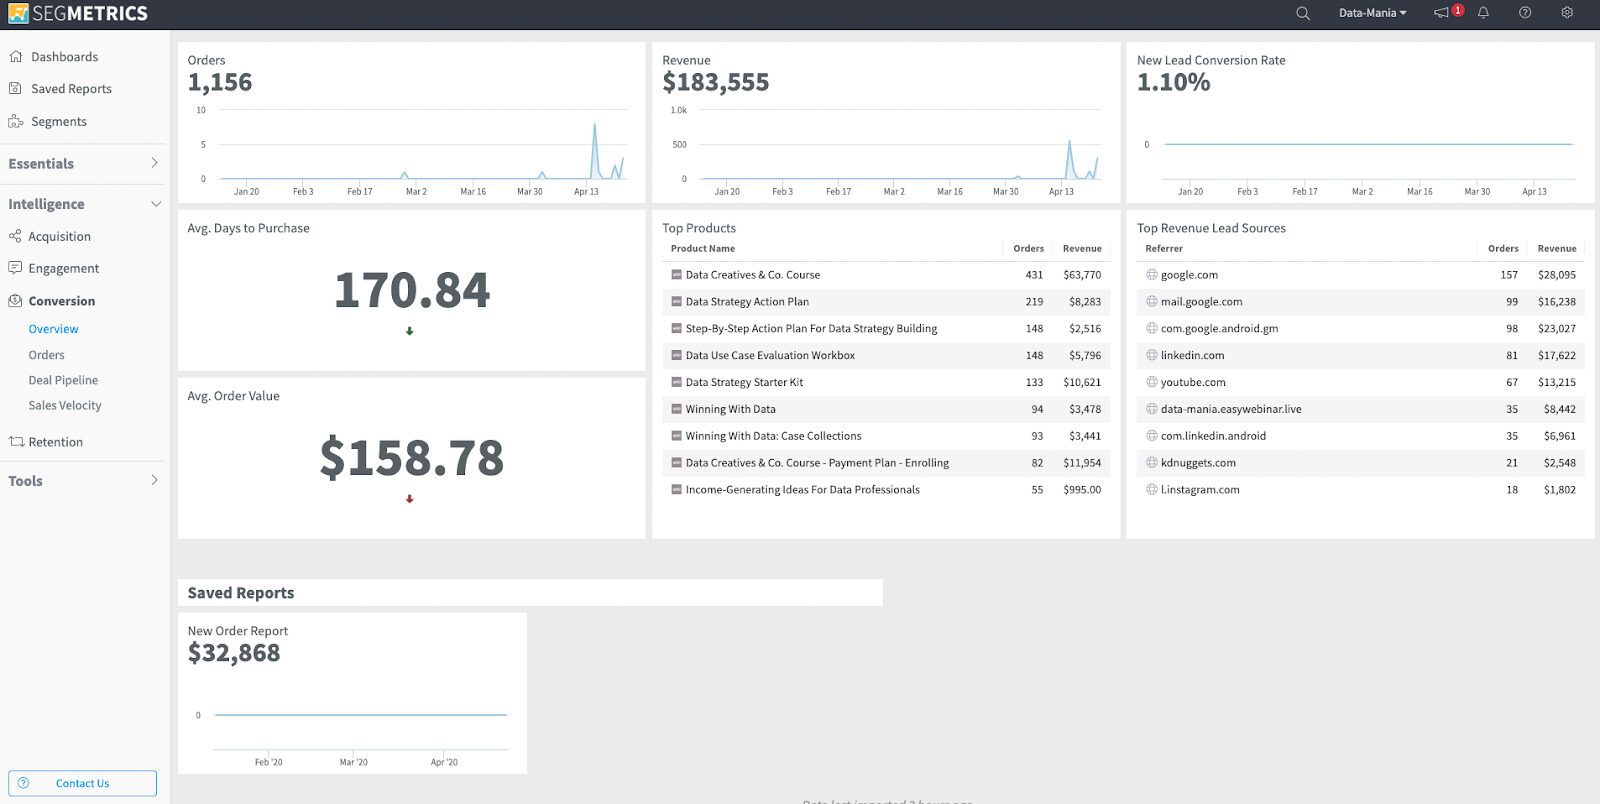This screenshot has height=804, width=1600.
Task: Click globe icon beside google.com
Action: tap(1151, 274)
